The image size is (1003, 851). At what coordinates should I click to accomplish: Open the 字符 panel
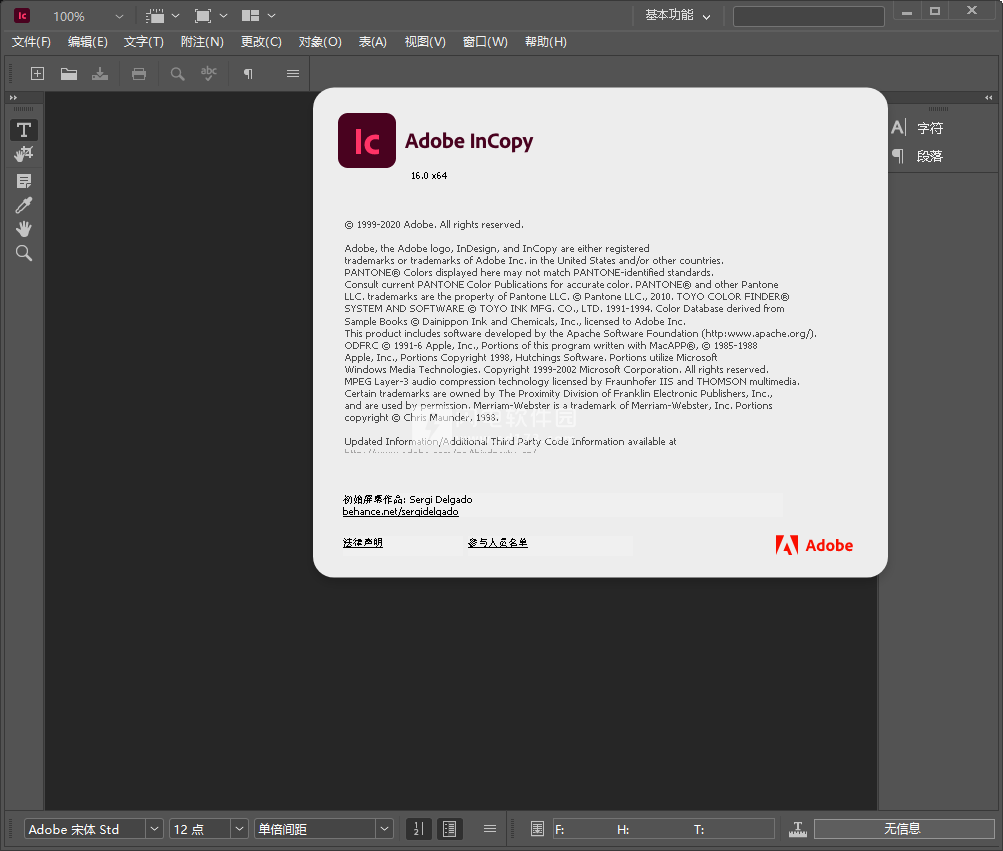[x=918, y=128]
